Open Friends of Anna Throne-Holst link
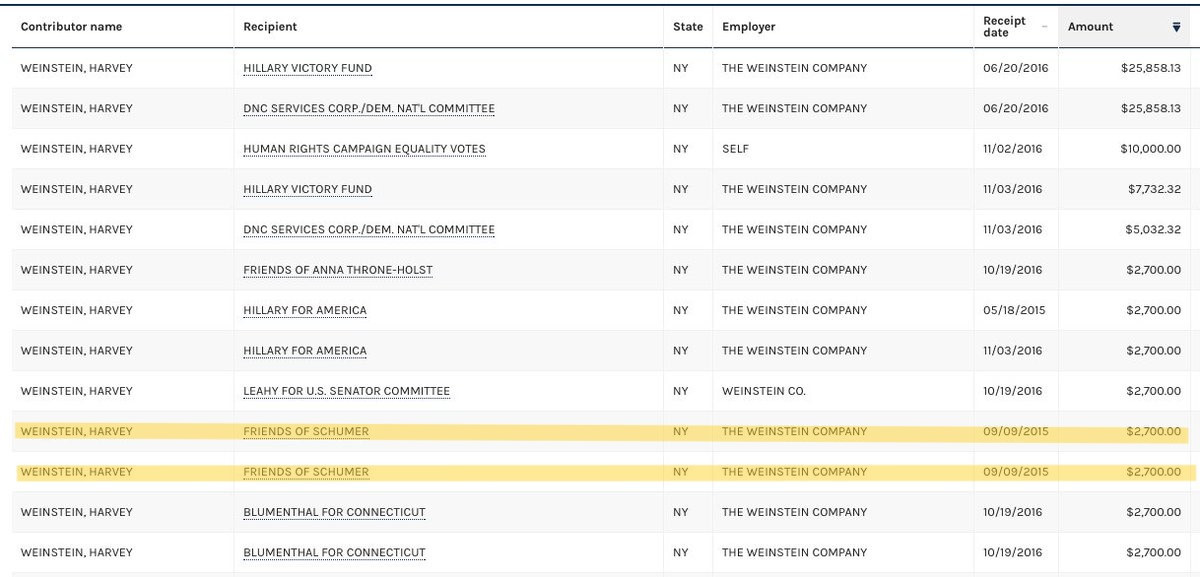This screenshot has height=577, width=1200. [338, 270]
